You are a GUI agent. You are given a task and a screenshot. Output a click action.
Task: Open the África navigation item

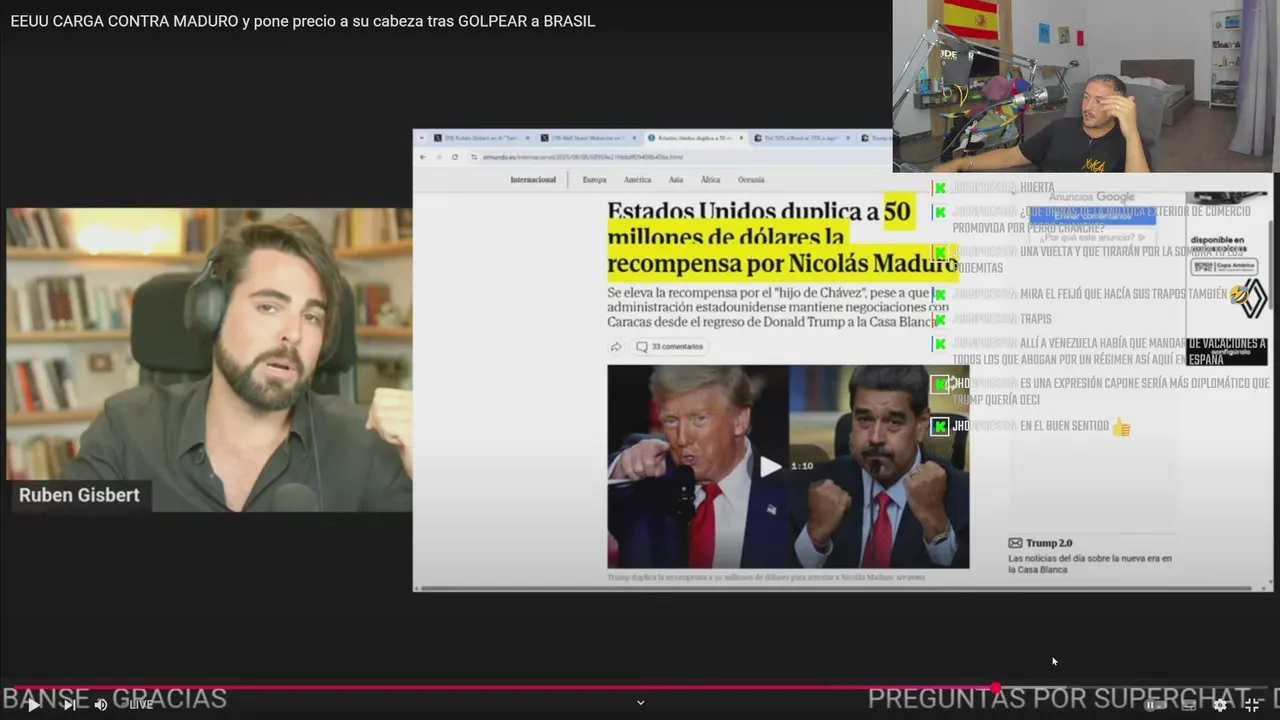[710, 180]
